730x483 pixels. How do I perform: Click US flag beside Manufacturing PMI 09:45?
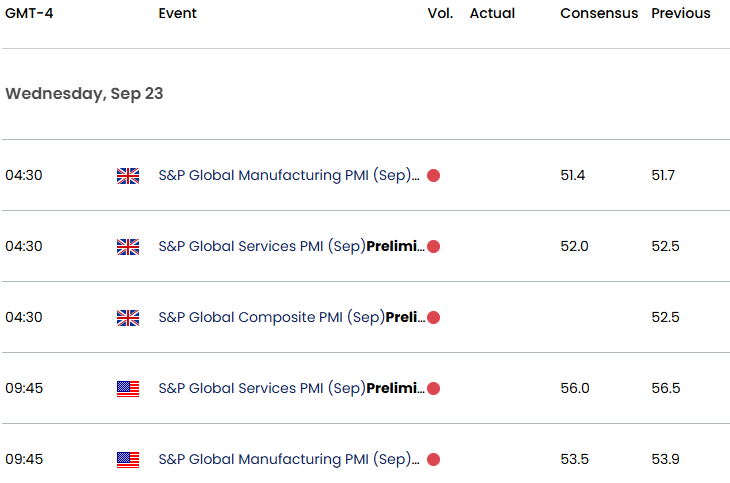[x=128, y=460]
